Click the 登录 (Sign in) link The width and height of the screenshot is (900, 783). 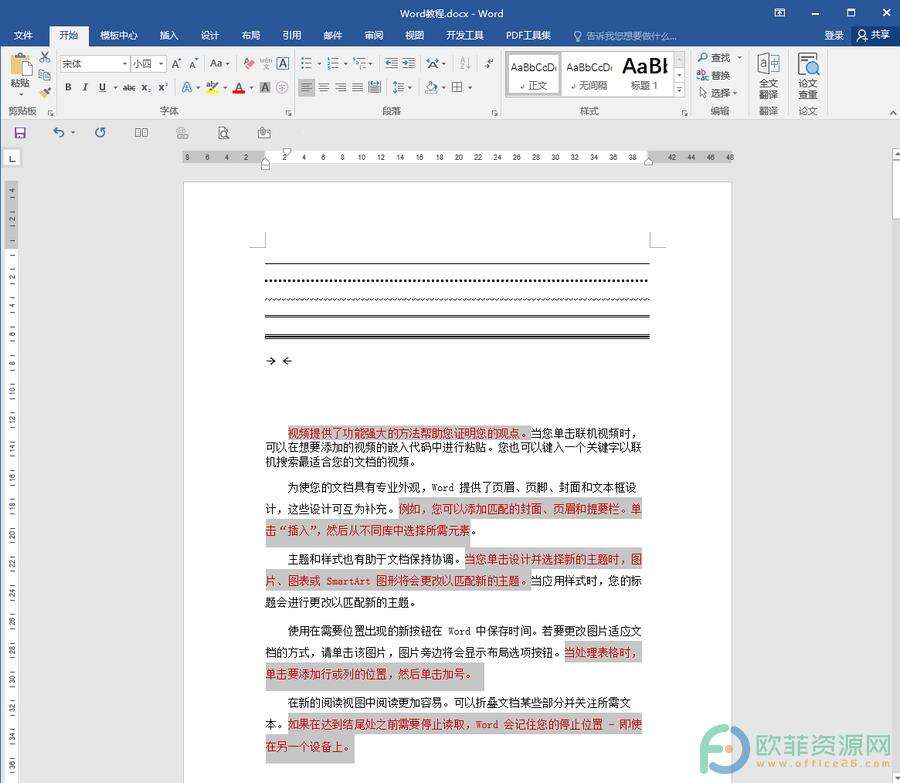[x=834, y=36]
